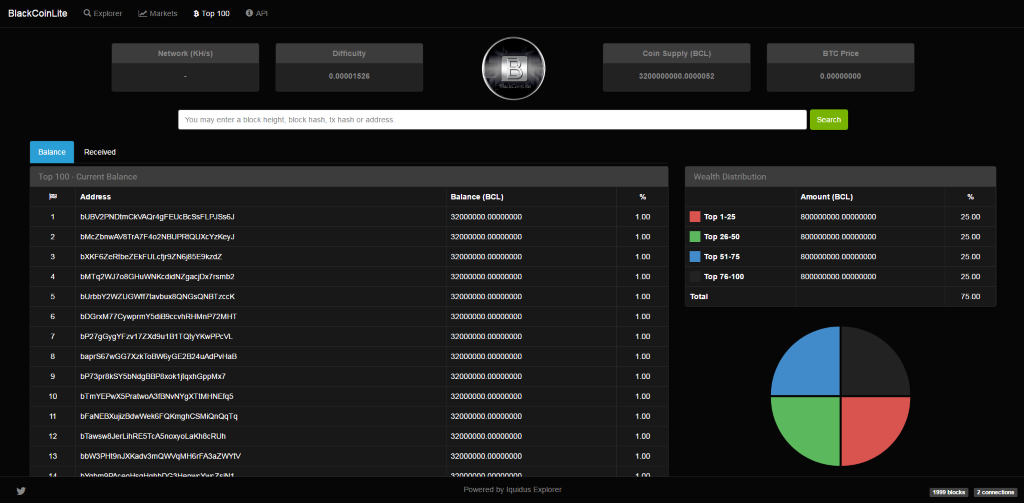1024x503 pixels.
Task: Open the API navigation item
Action: 257,13
